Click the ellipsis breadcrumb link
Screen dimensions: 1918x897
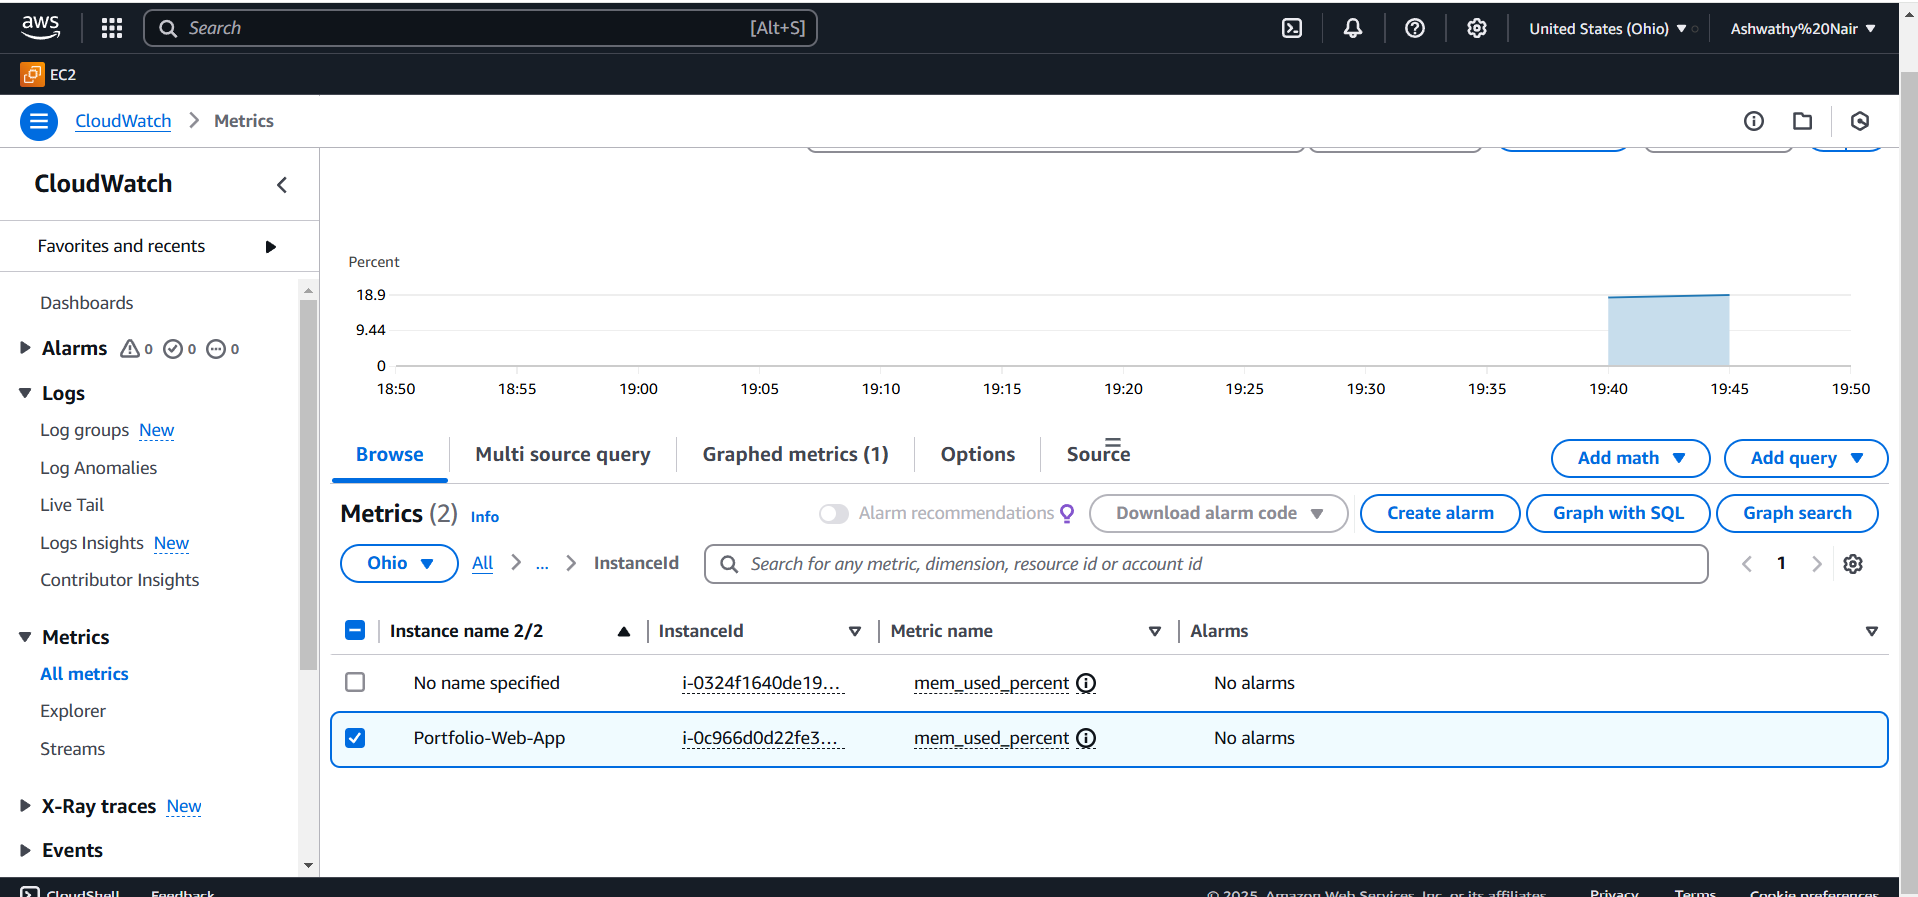(x=542, y=564)
